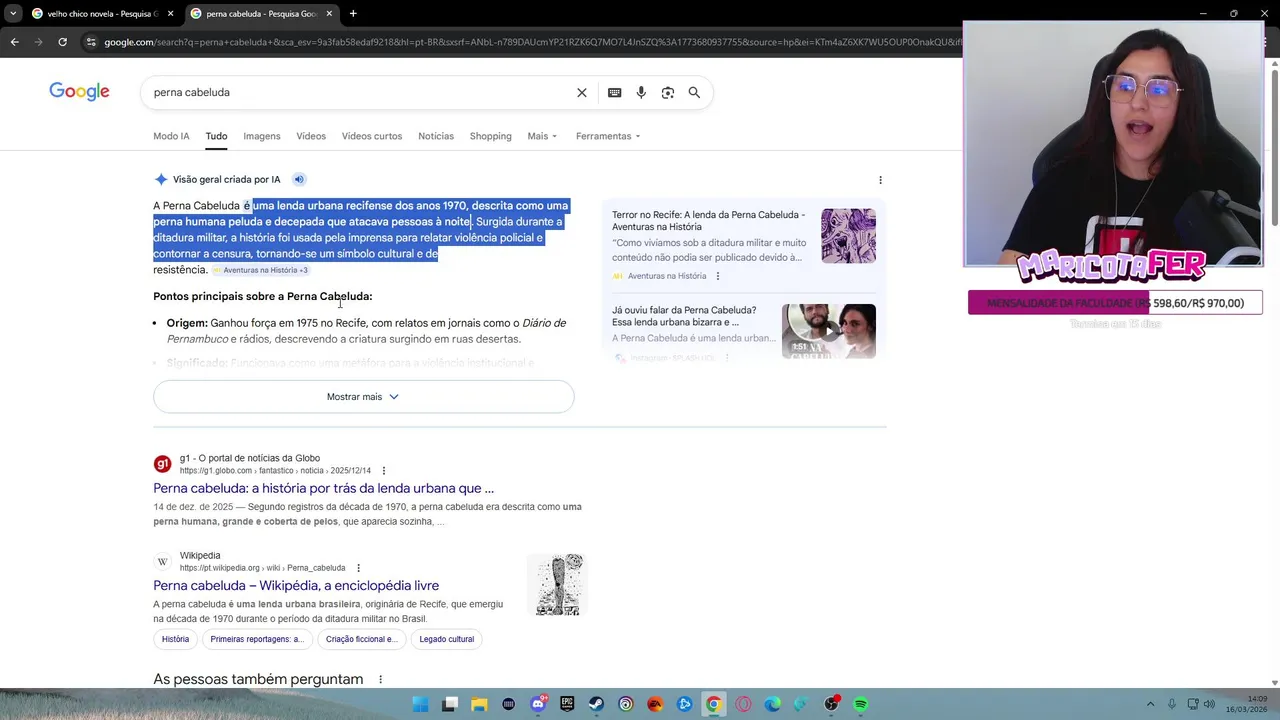Click the História sitelink chip
Image resolution: width=1280 pixels, height=720 pixels.
175,639
